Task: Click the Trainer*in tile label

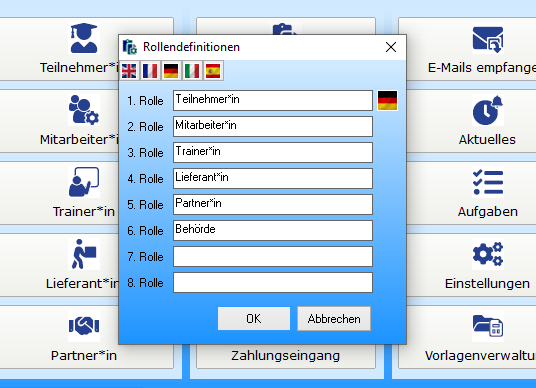Action: (x=84, y=212)
